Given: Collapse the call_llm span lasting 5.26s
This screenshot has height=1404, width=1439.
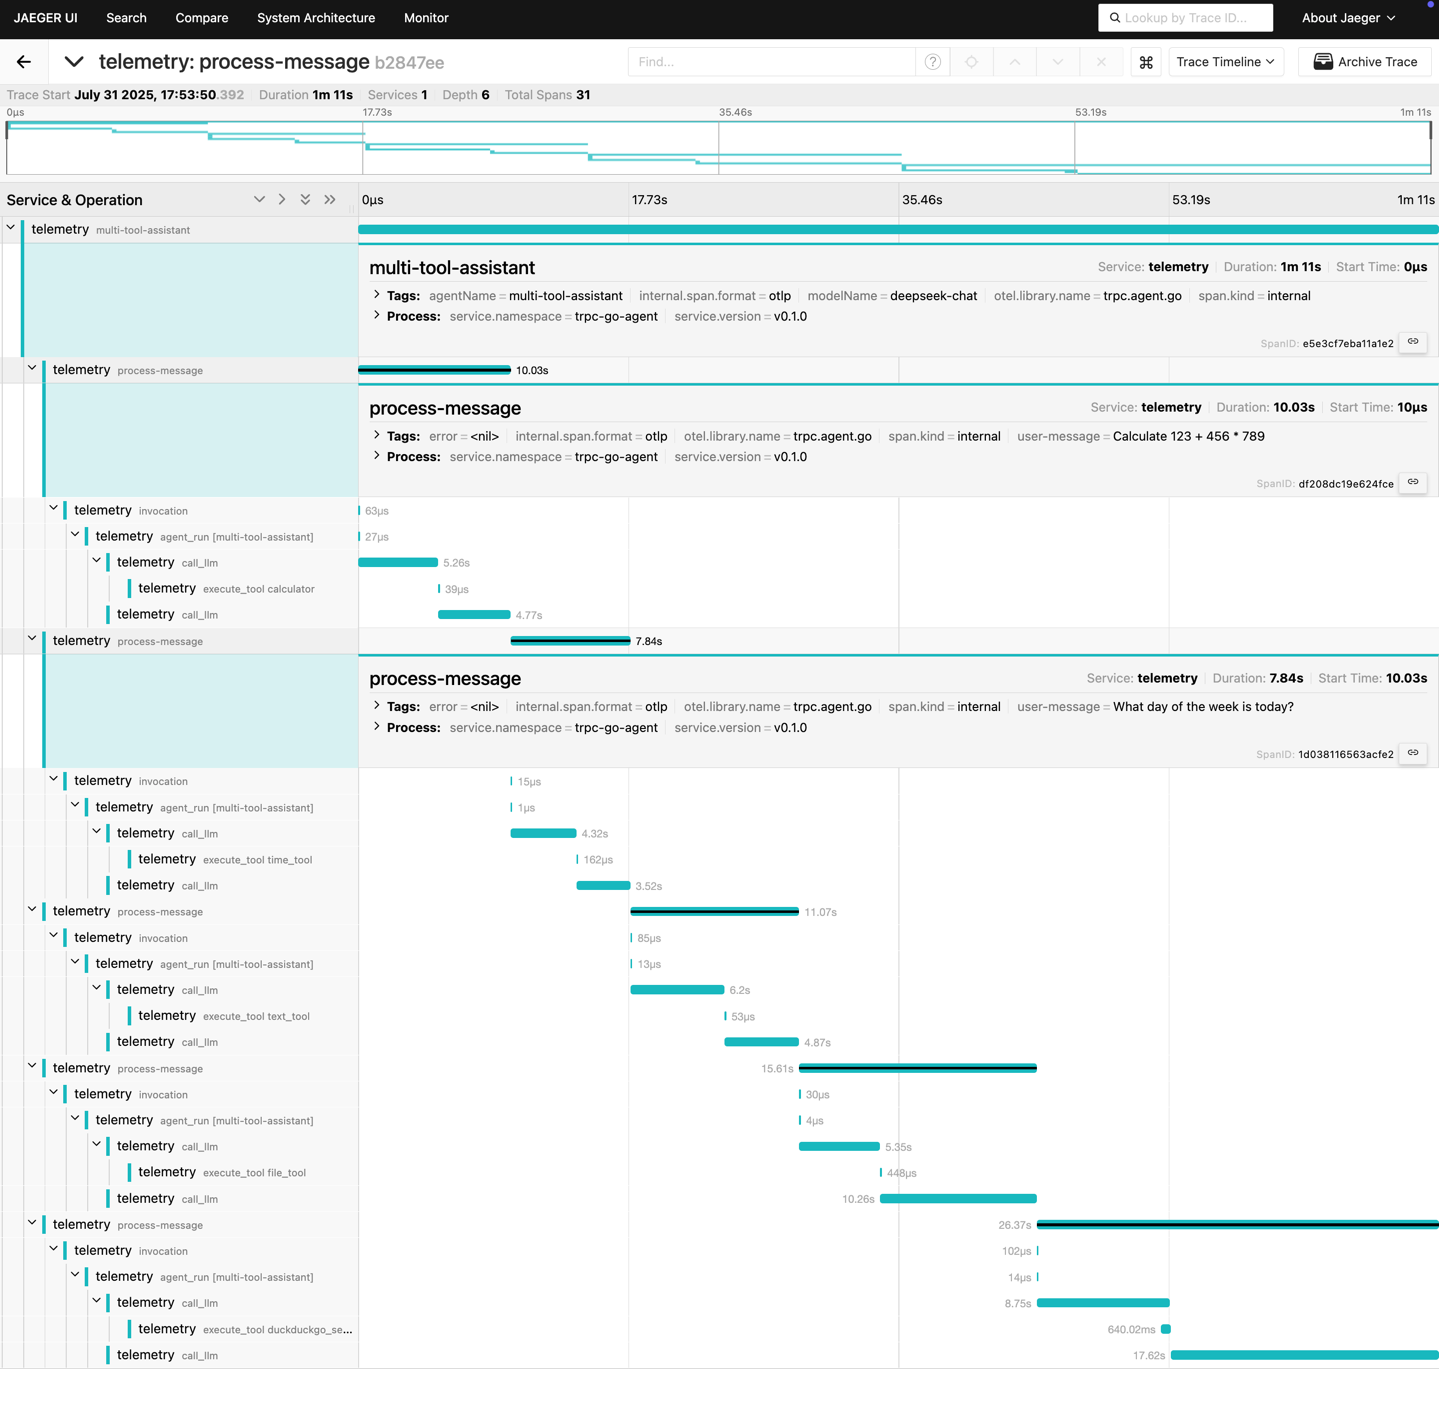Looking at the screenshot, I should pos(96,561).
